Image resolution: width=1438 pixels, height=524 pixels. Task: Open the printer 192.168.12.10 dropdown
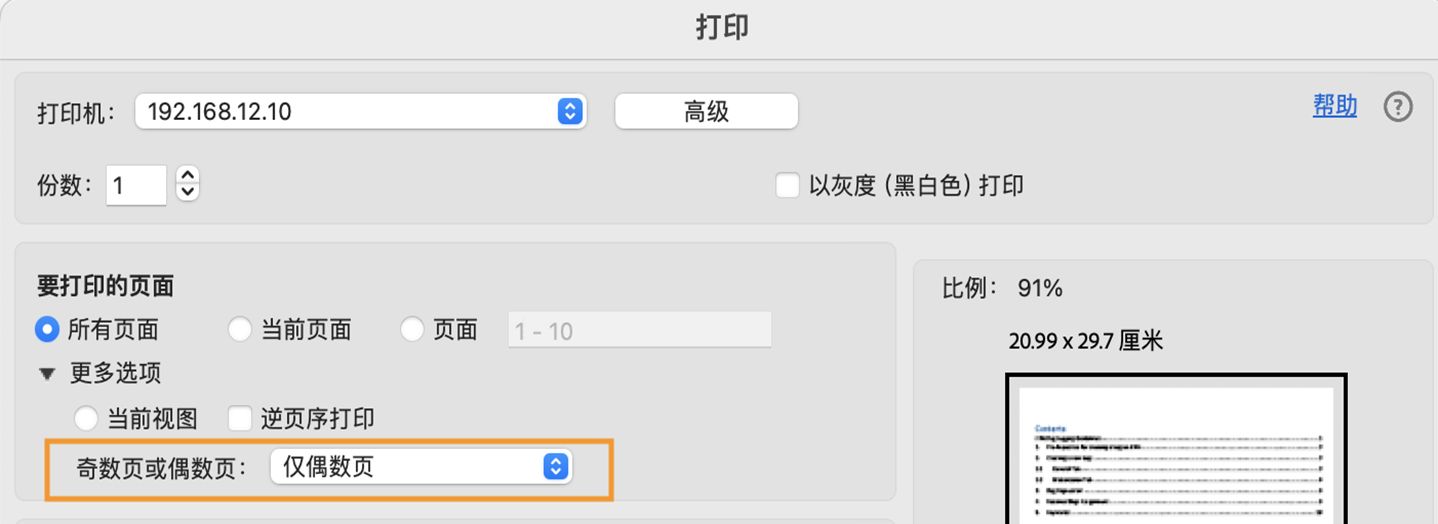pyautogui.click(x=360, y=111)
